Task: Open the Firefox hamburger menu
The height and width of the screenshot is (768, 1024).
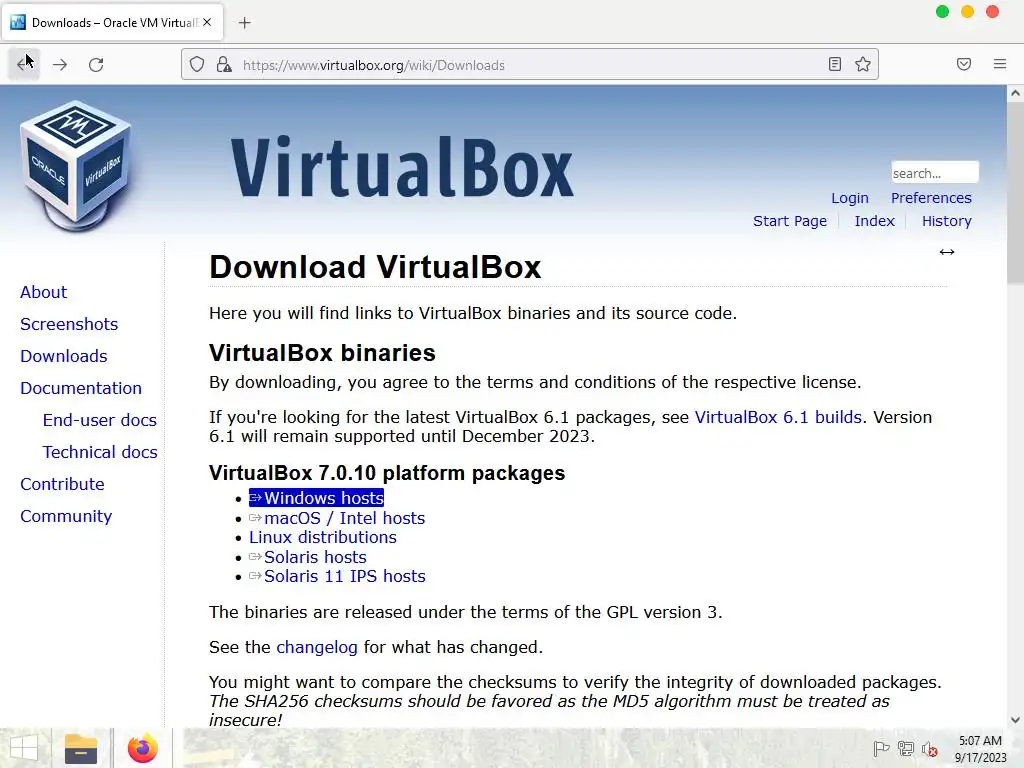Action: [x=1000, y=64]
